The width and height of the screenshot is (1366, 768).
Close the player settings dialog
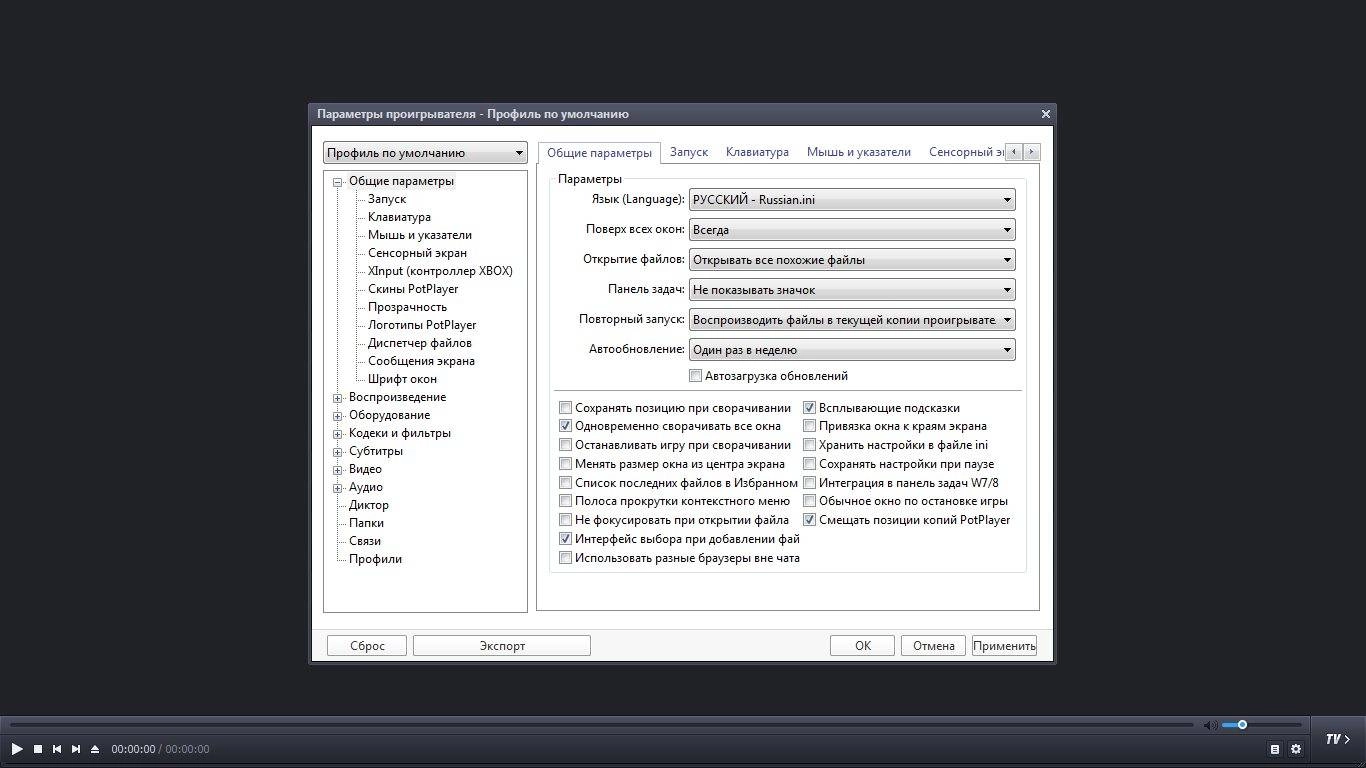pyautogui.click(x=1046, y=114)
